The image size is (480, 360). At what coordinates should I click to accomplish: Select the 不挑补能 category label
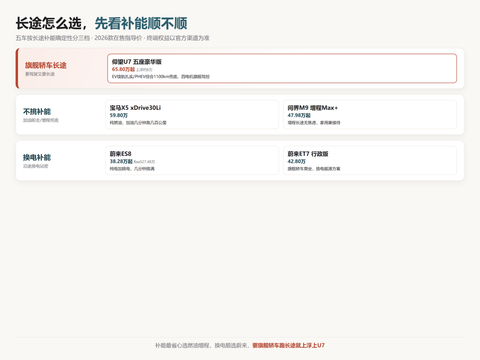(37, 111)
